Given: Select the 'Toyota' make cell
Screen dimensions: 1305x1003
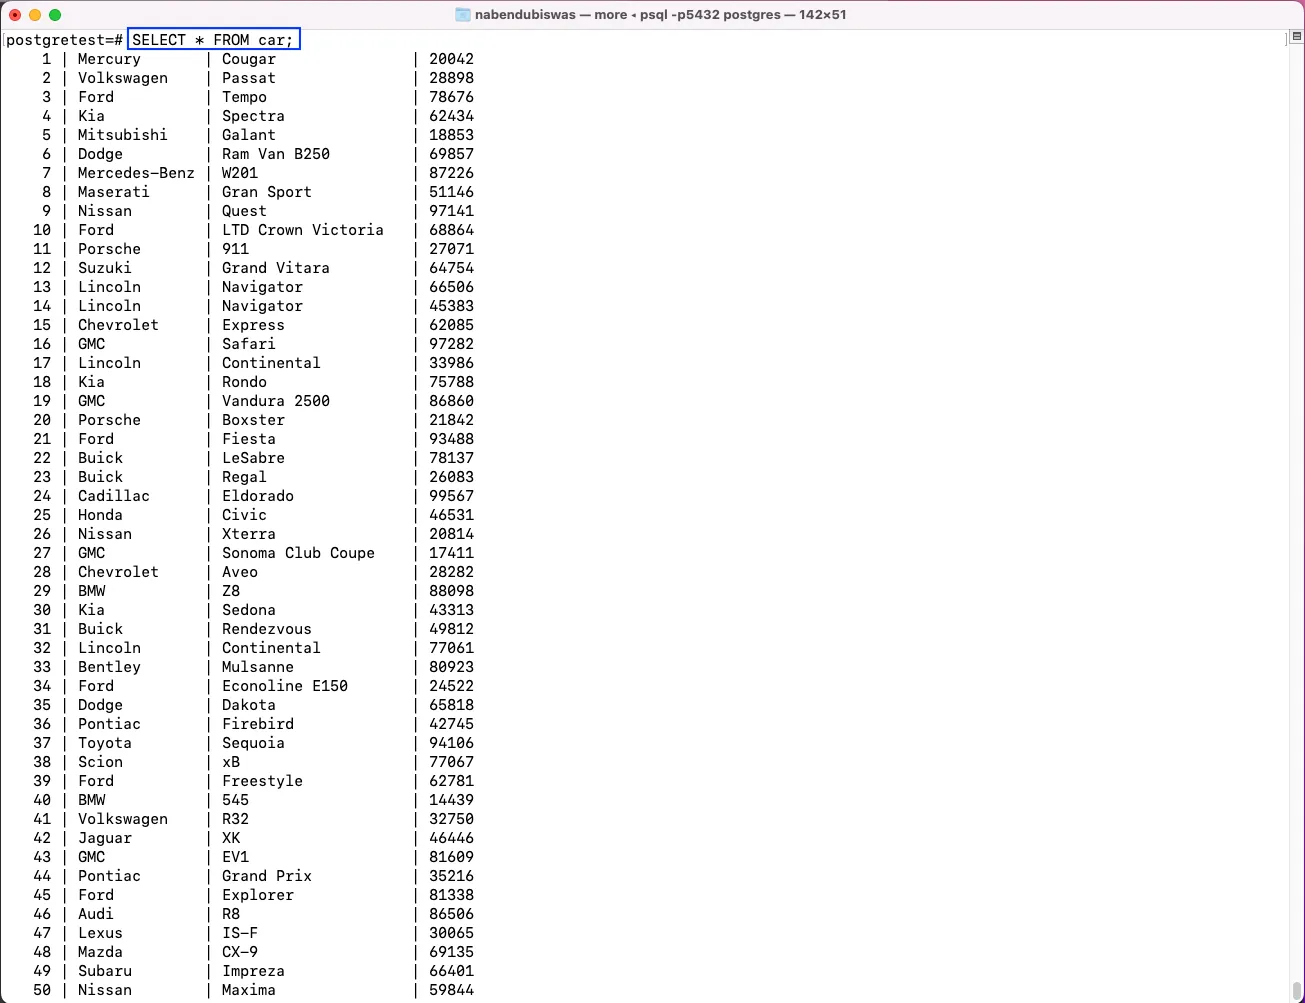Looking at the screenshot, I should 105,743.
